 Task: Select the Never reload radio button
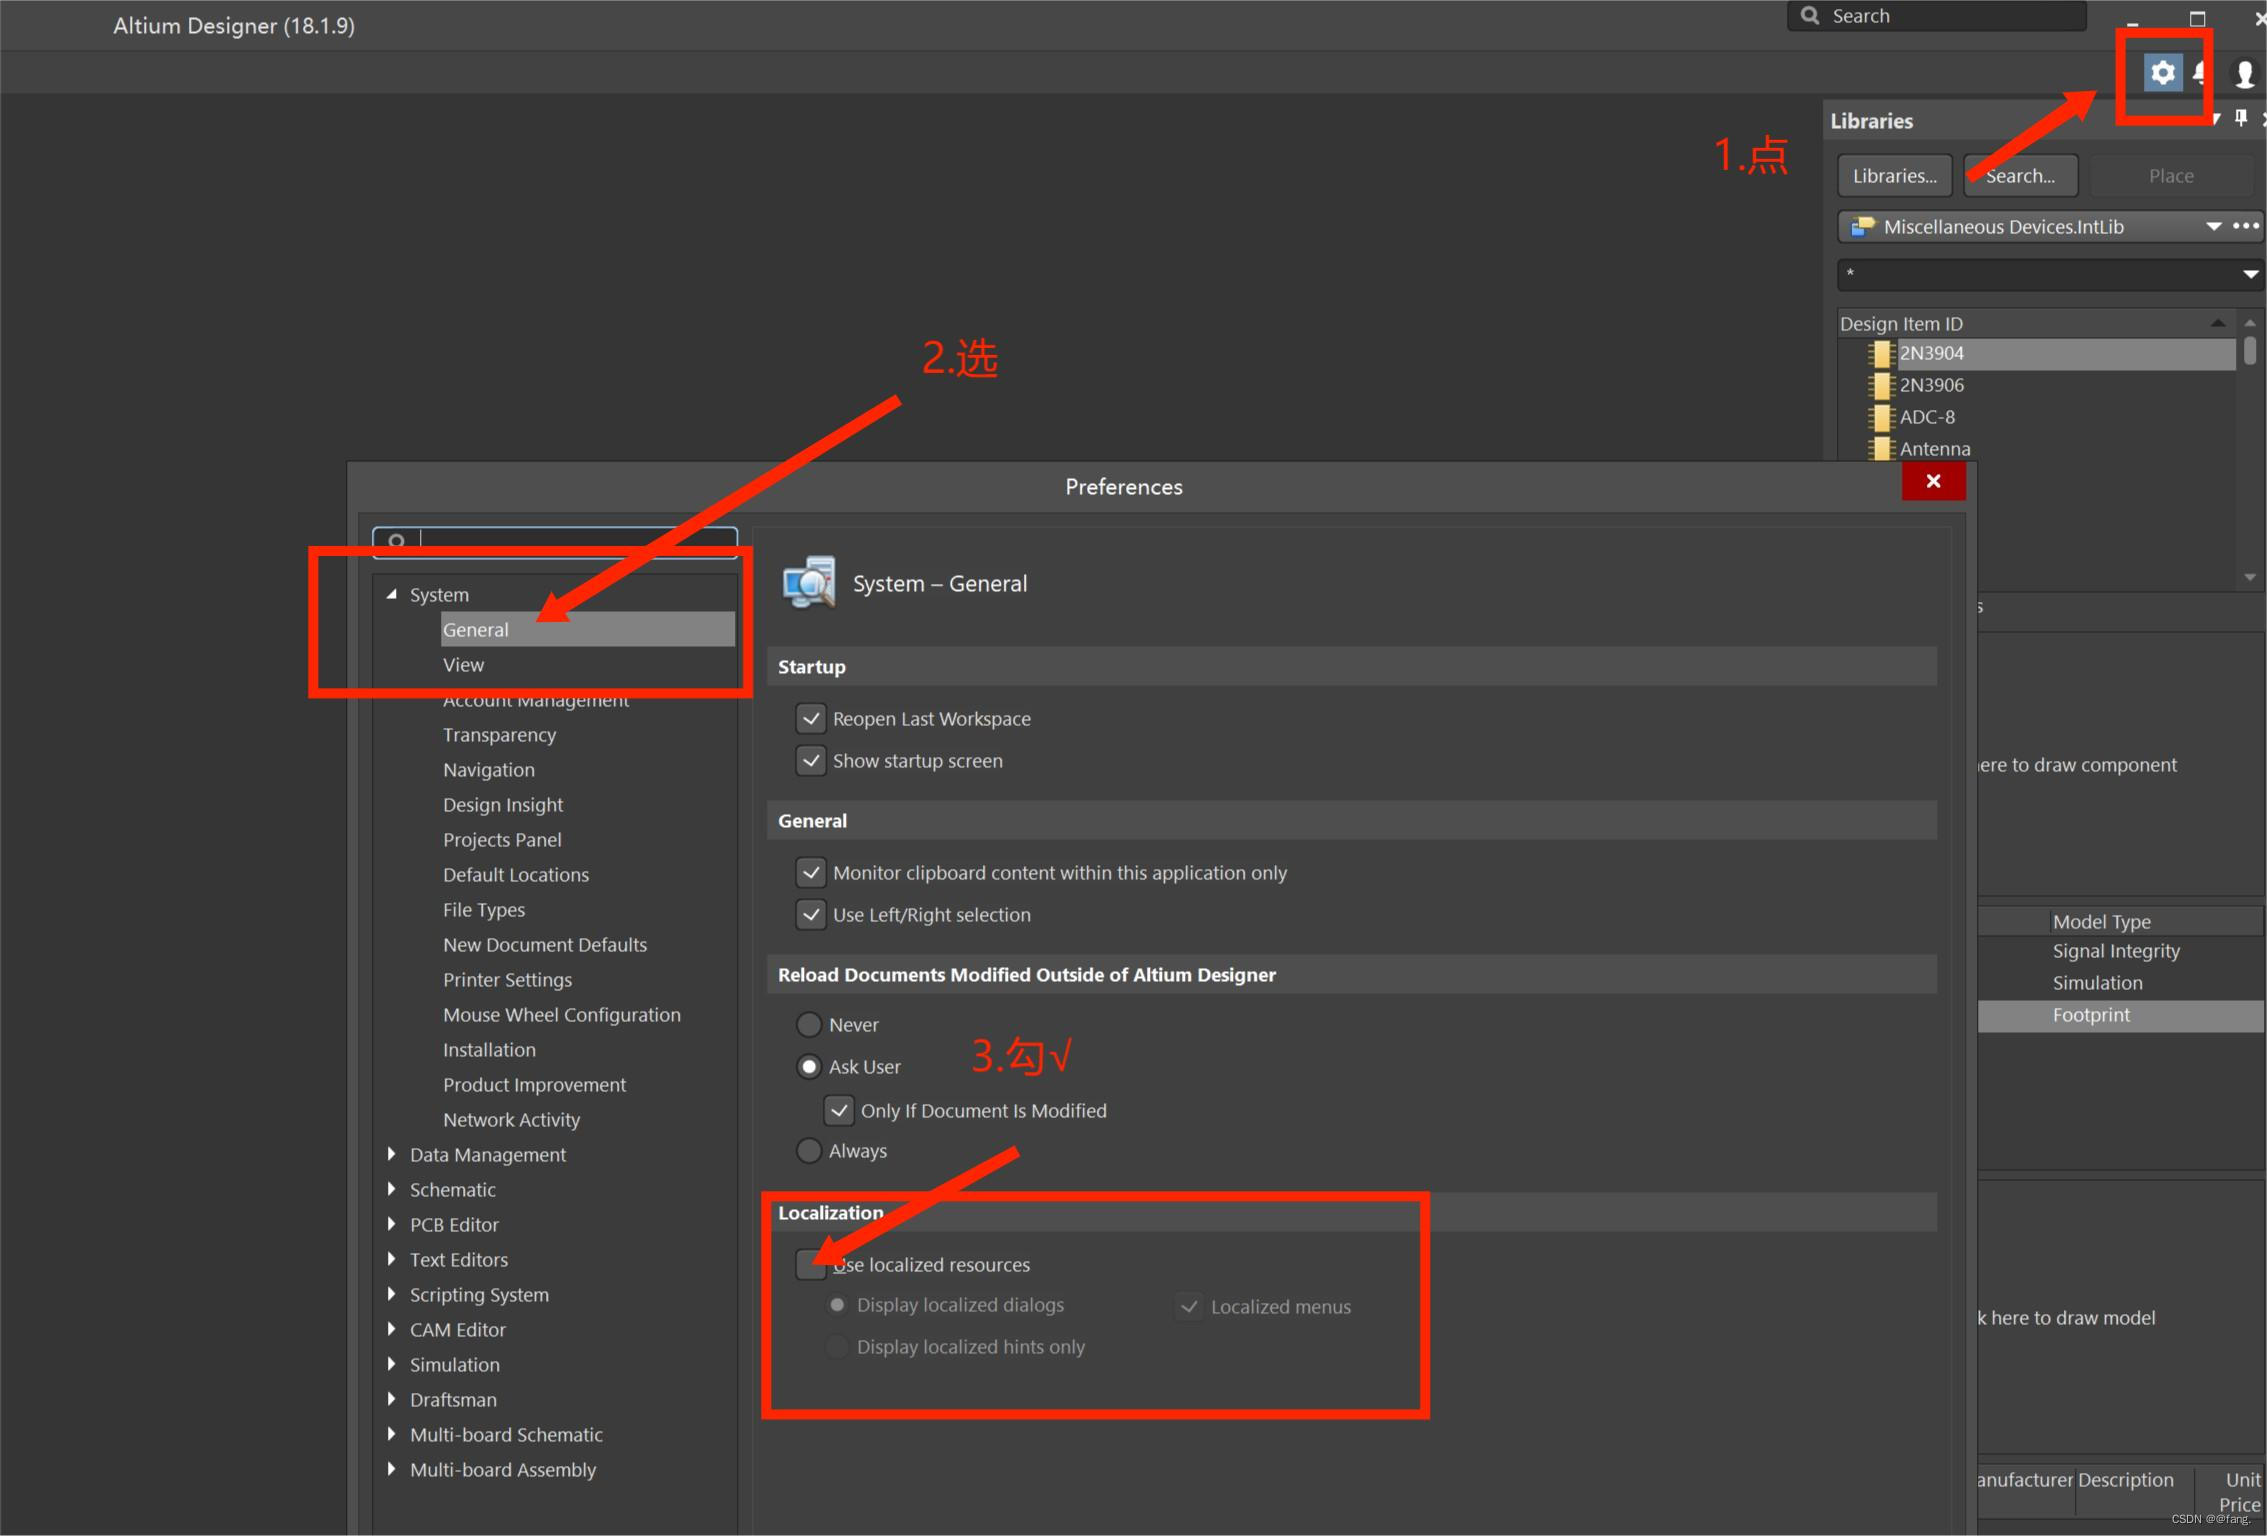click(809, 1025)
